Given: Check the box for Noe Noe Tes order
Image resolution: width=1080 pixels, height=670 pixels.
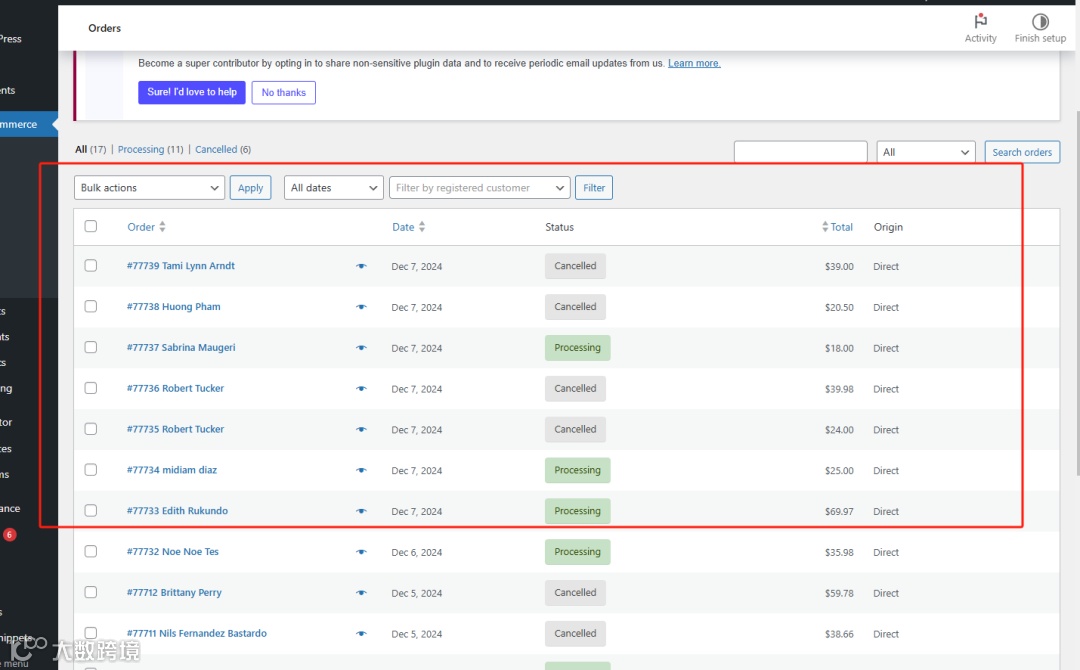Looking at the screenshot, I should (91, 551).
